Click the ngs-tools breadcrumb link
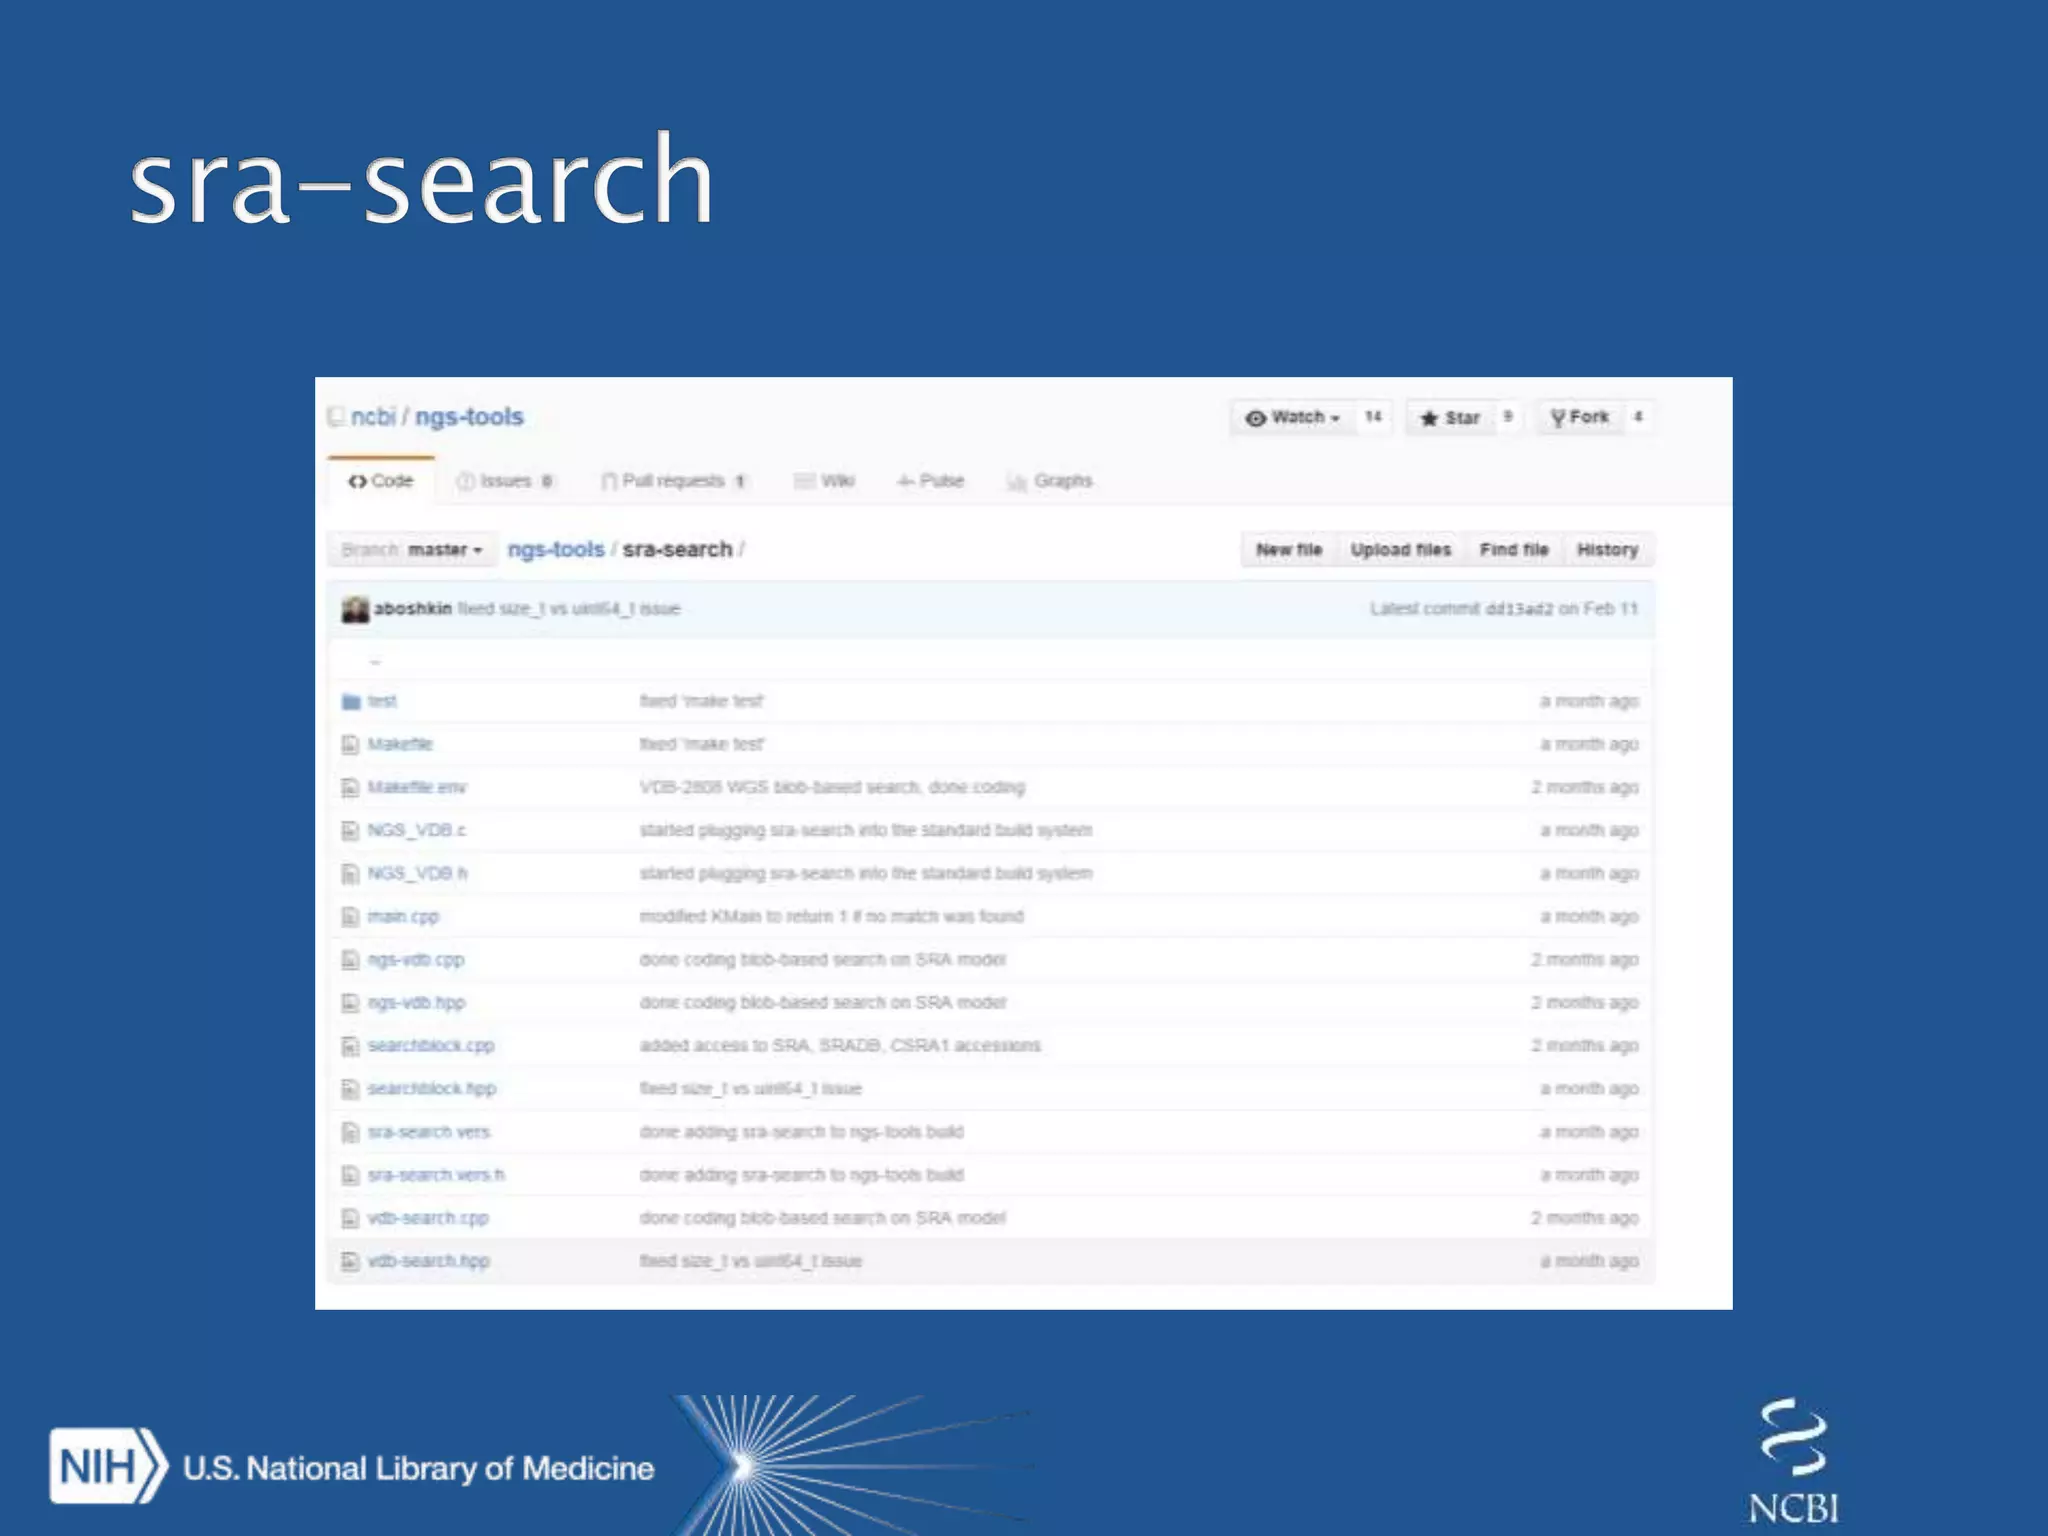This screenshot has height=1536, width=2048. (556, 550)
